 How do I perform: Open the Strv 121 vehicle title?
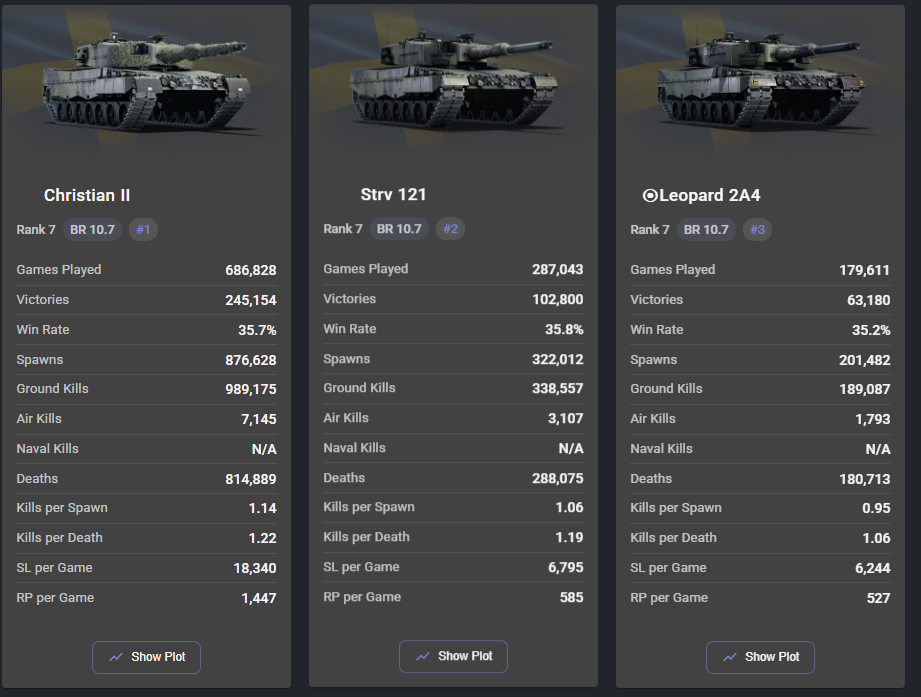point(393,195)
